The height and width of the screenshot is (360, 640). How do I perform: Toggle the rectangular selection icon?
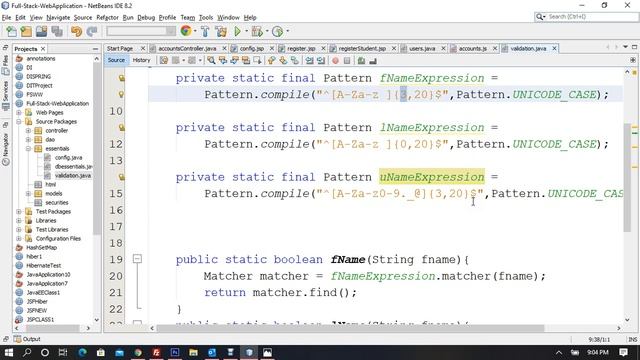[258, 60]
